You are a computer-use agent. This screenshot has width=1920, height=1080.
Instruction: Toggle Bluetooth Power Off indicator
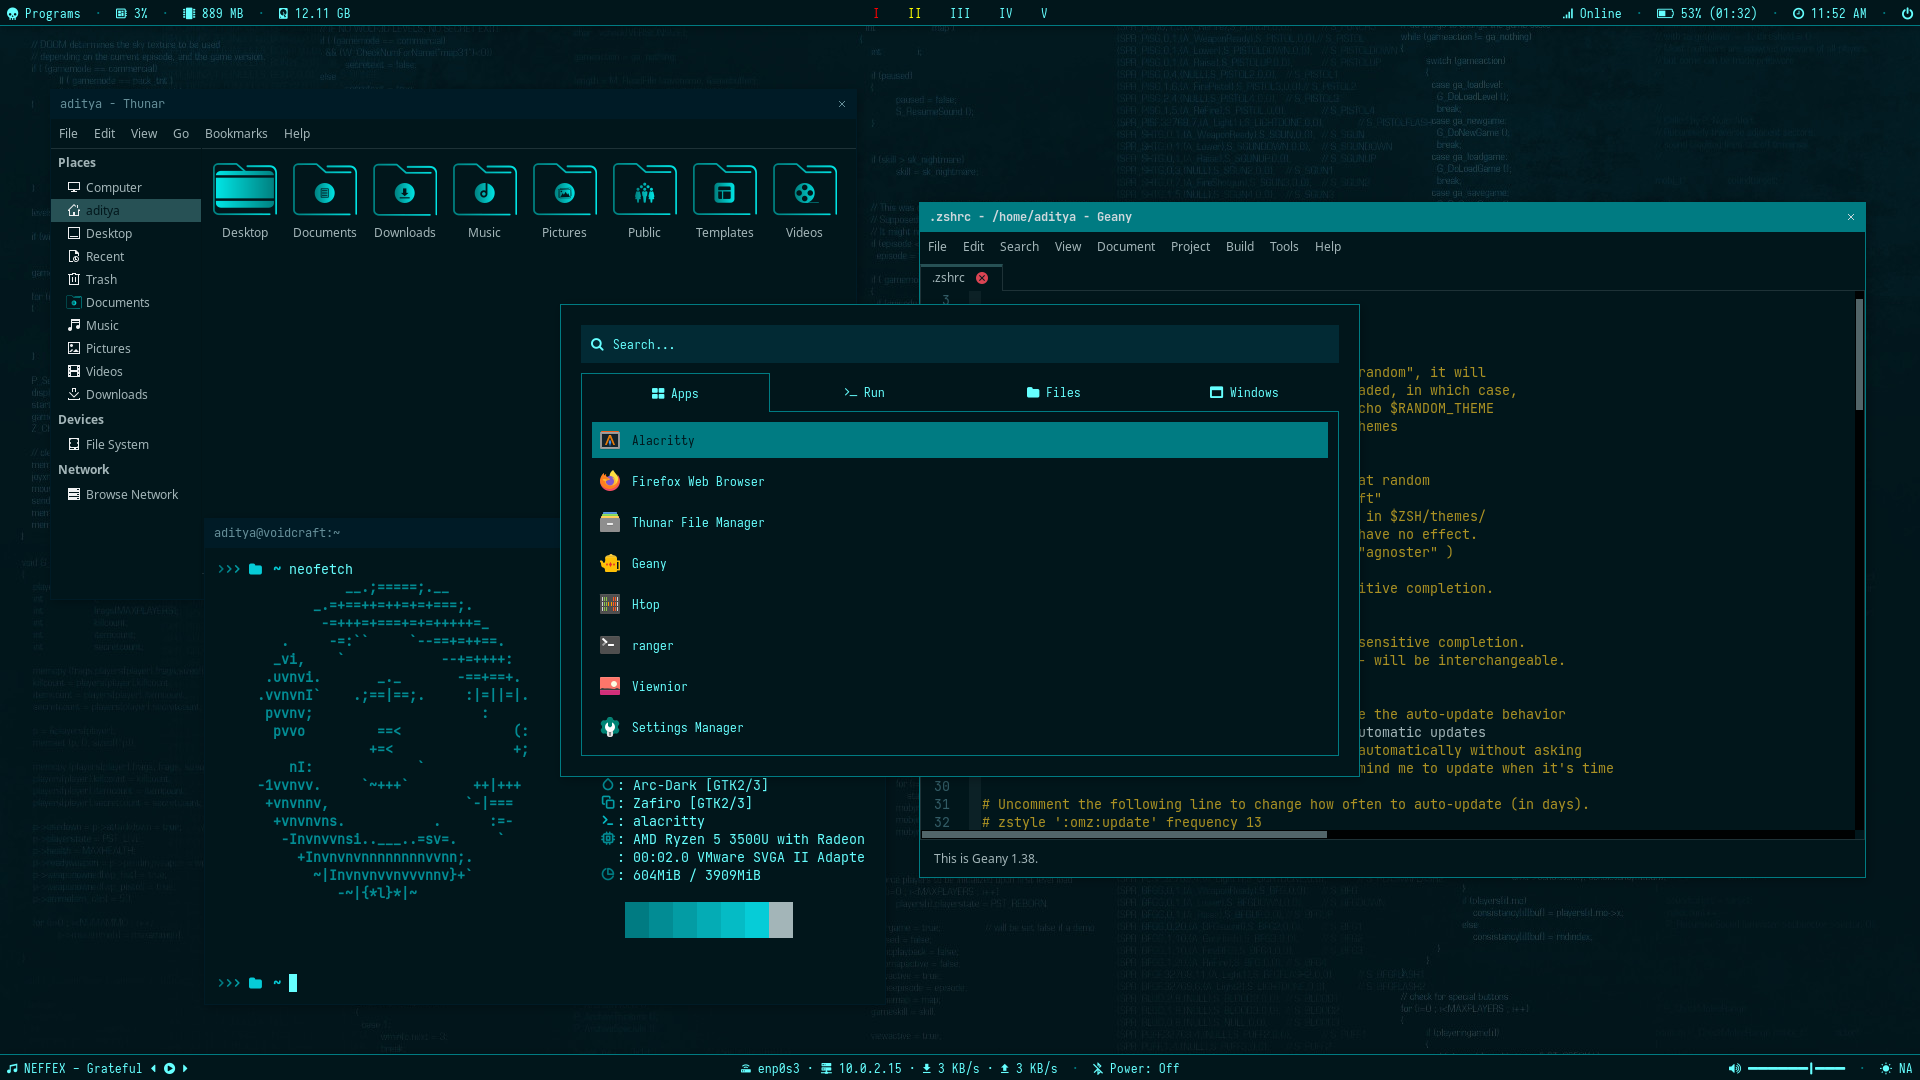(1135, 1068)
